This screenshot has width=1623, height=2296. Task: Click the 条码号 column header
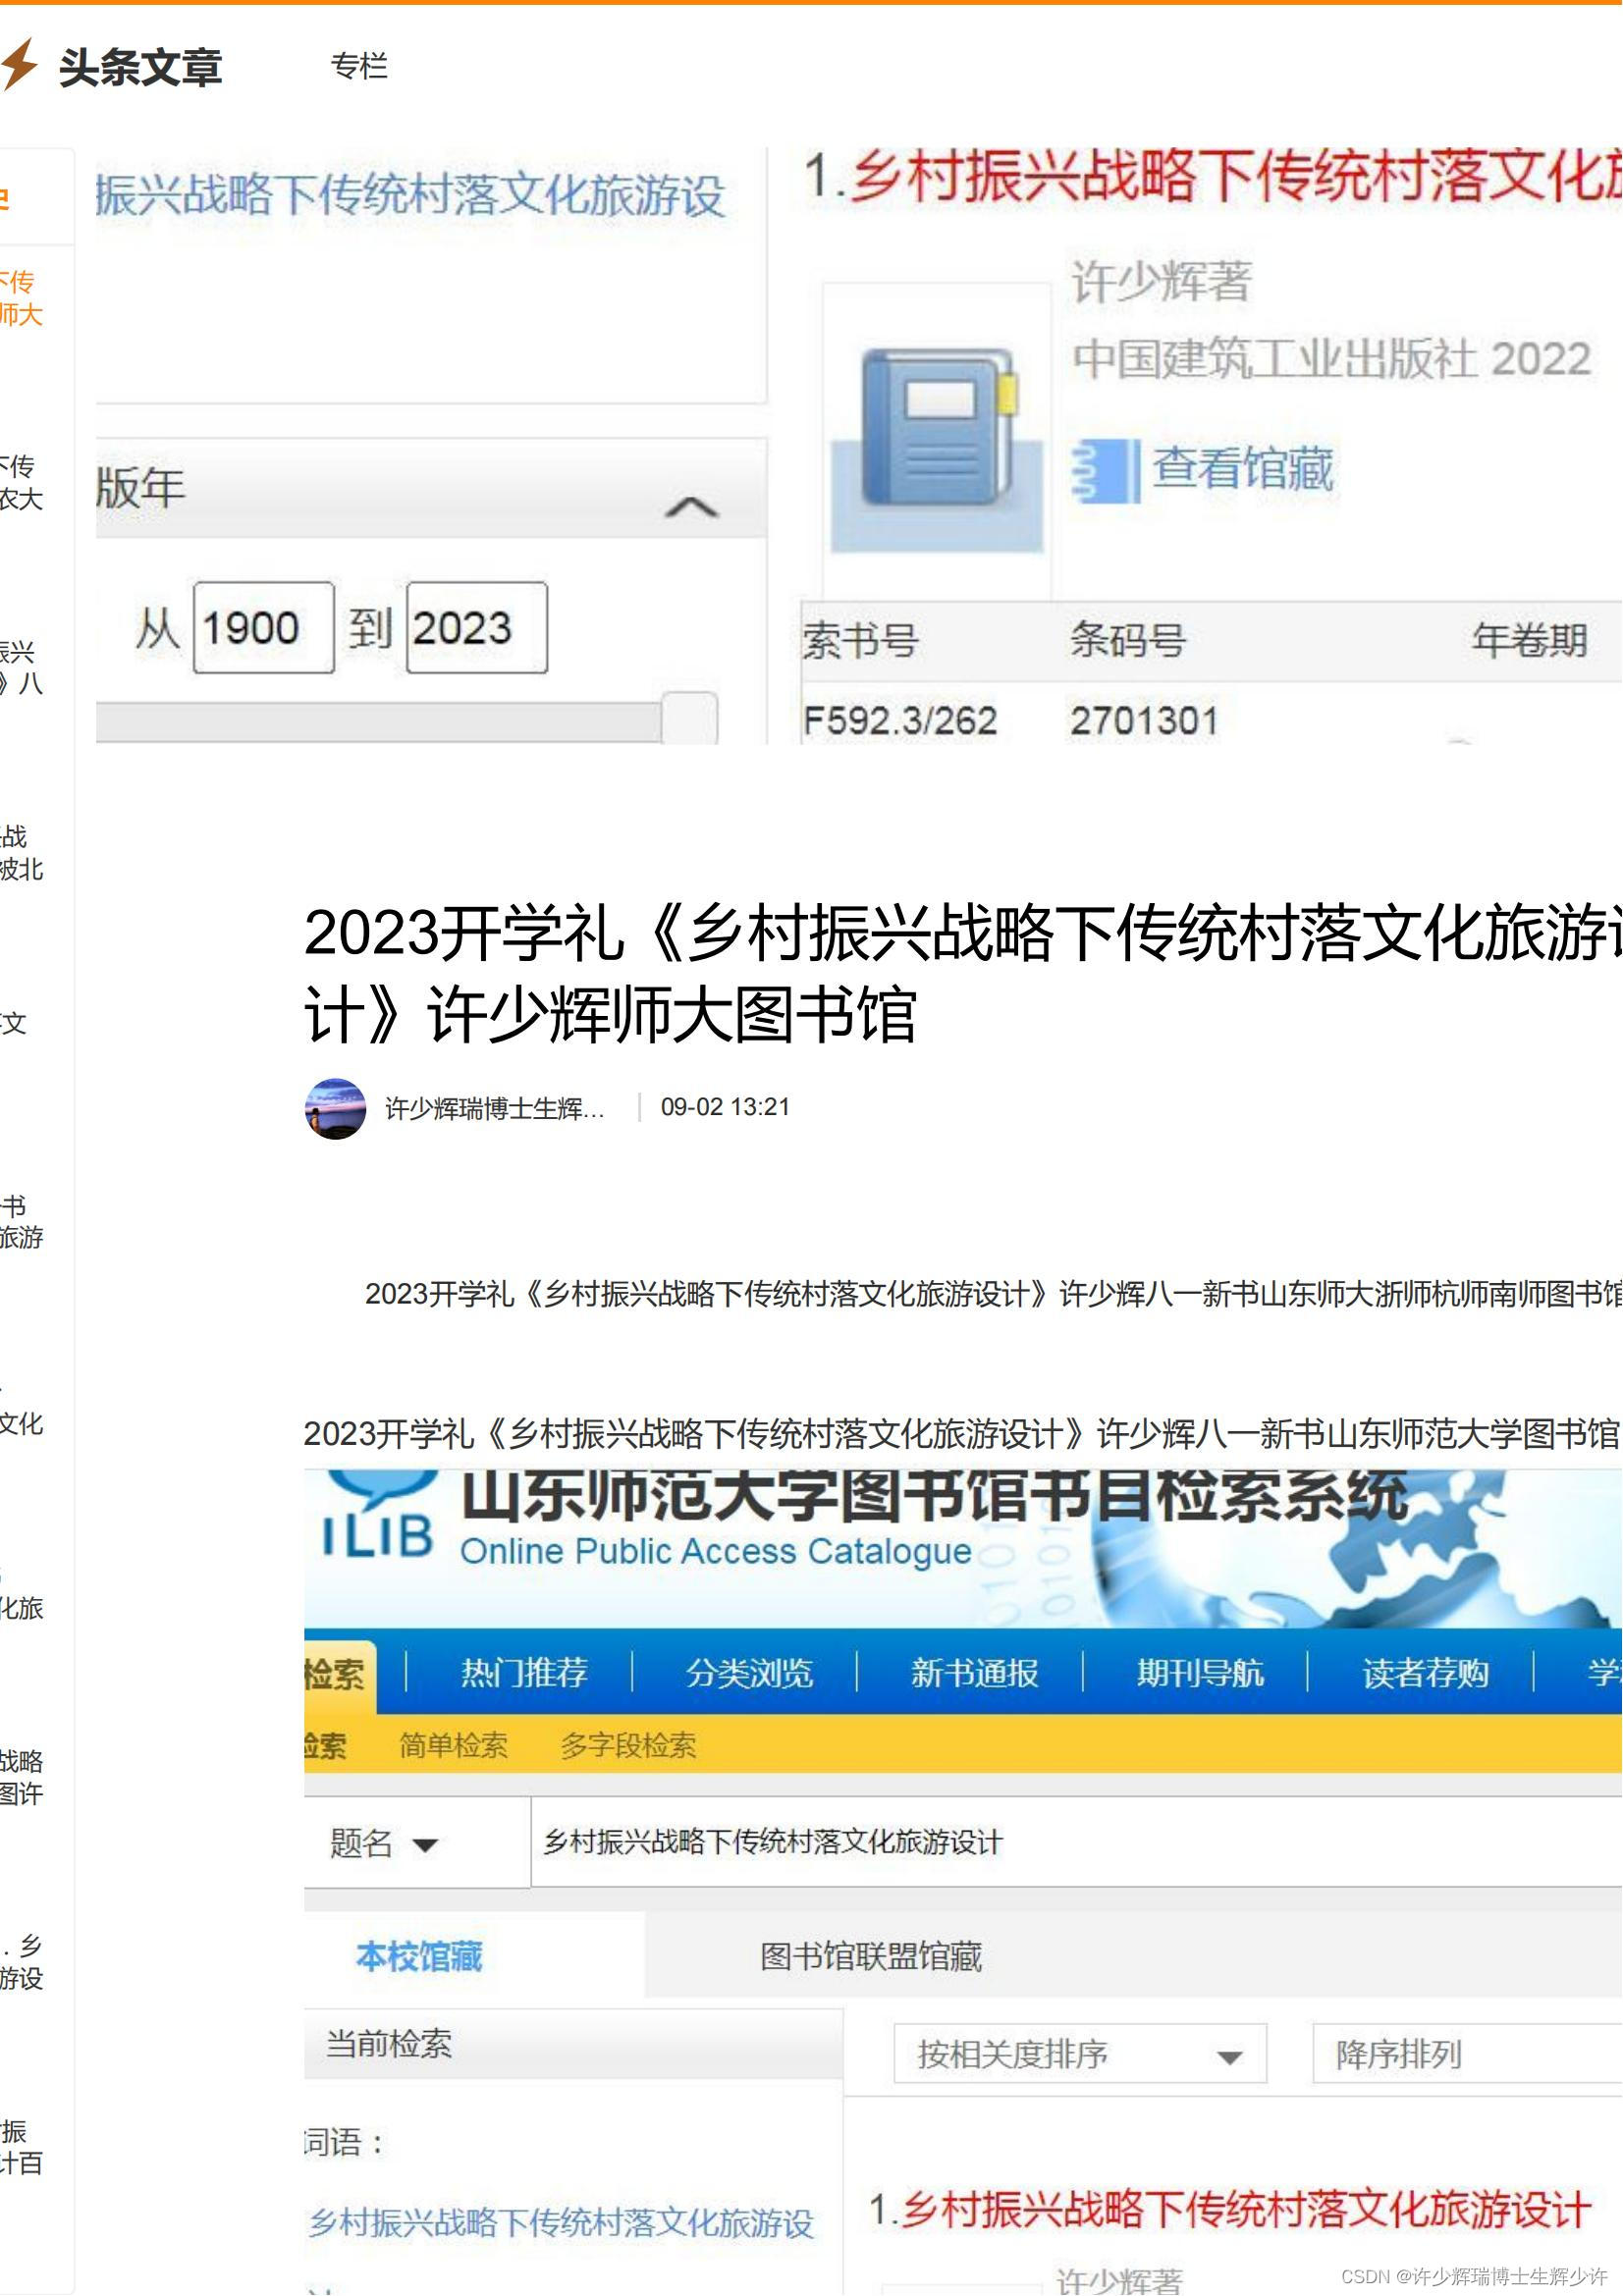(x=1128, y=640)
